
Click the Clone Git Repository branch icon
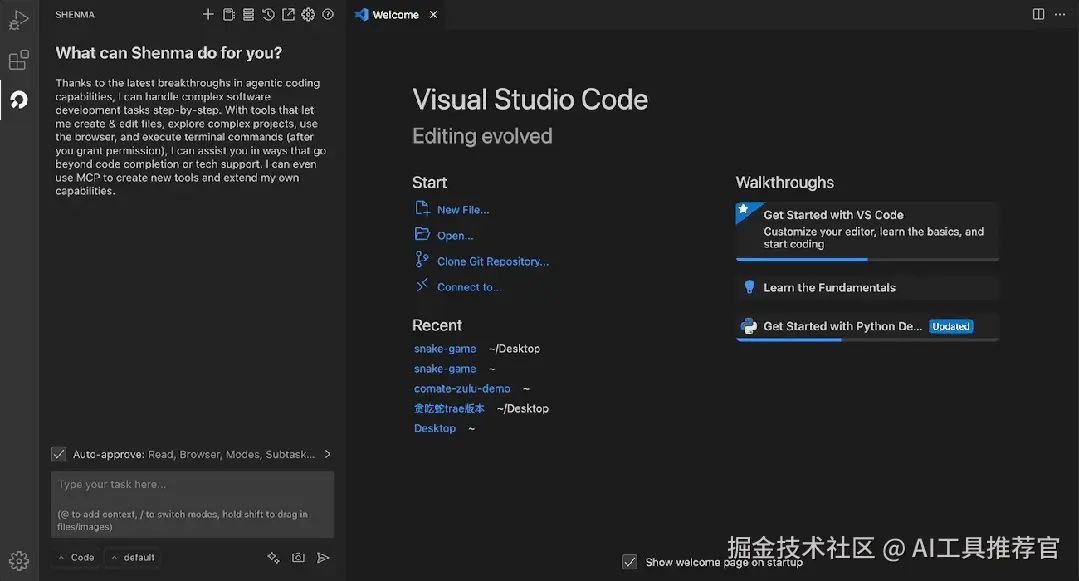tap(422, 260)
